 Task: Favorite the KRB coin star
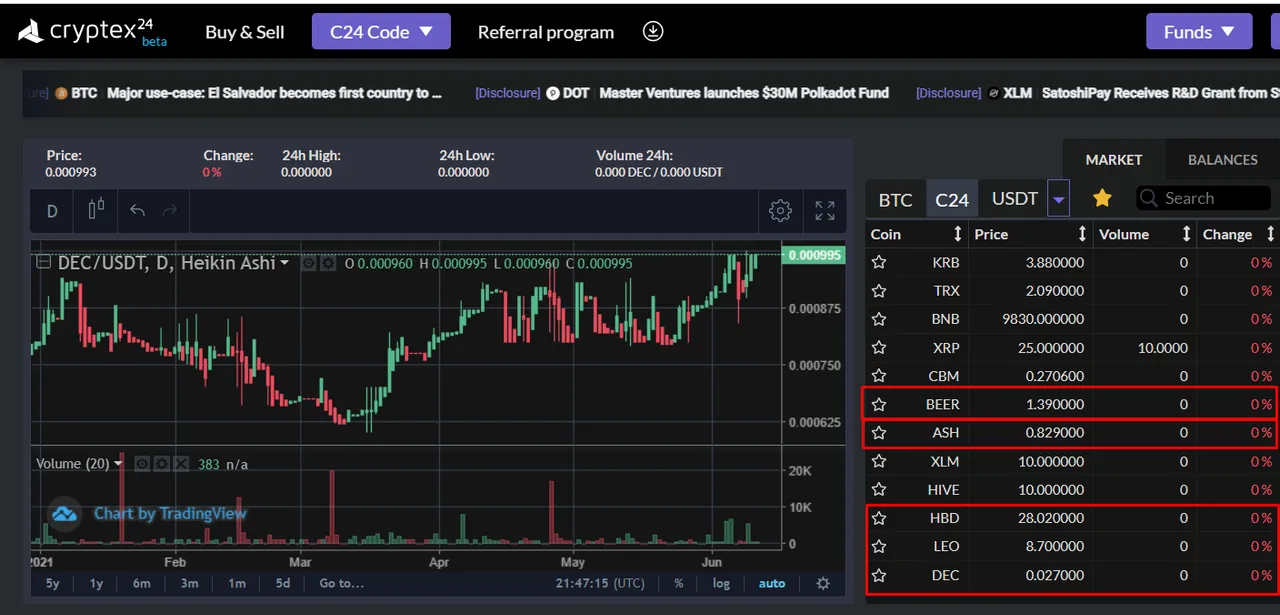coord(879,263)
